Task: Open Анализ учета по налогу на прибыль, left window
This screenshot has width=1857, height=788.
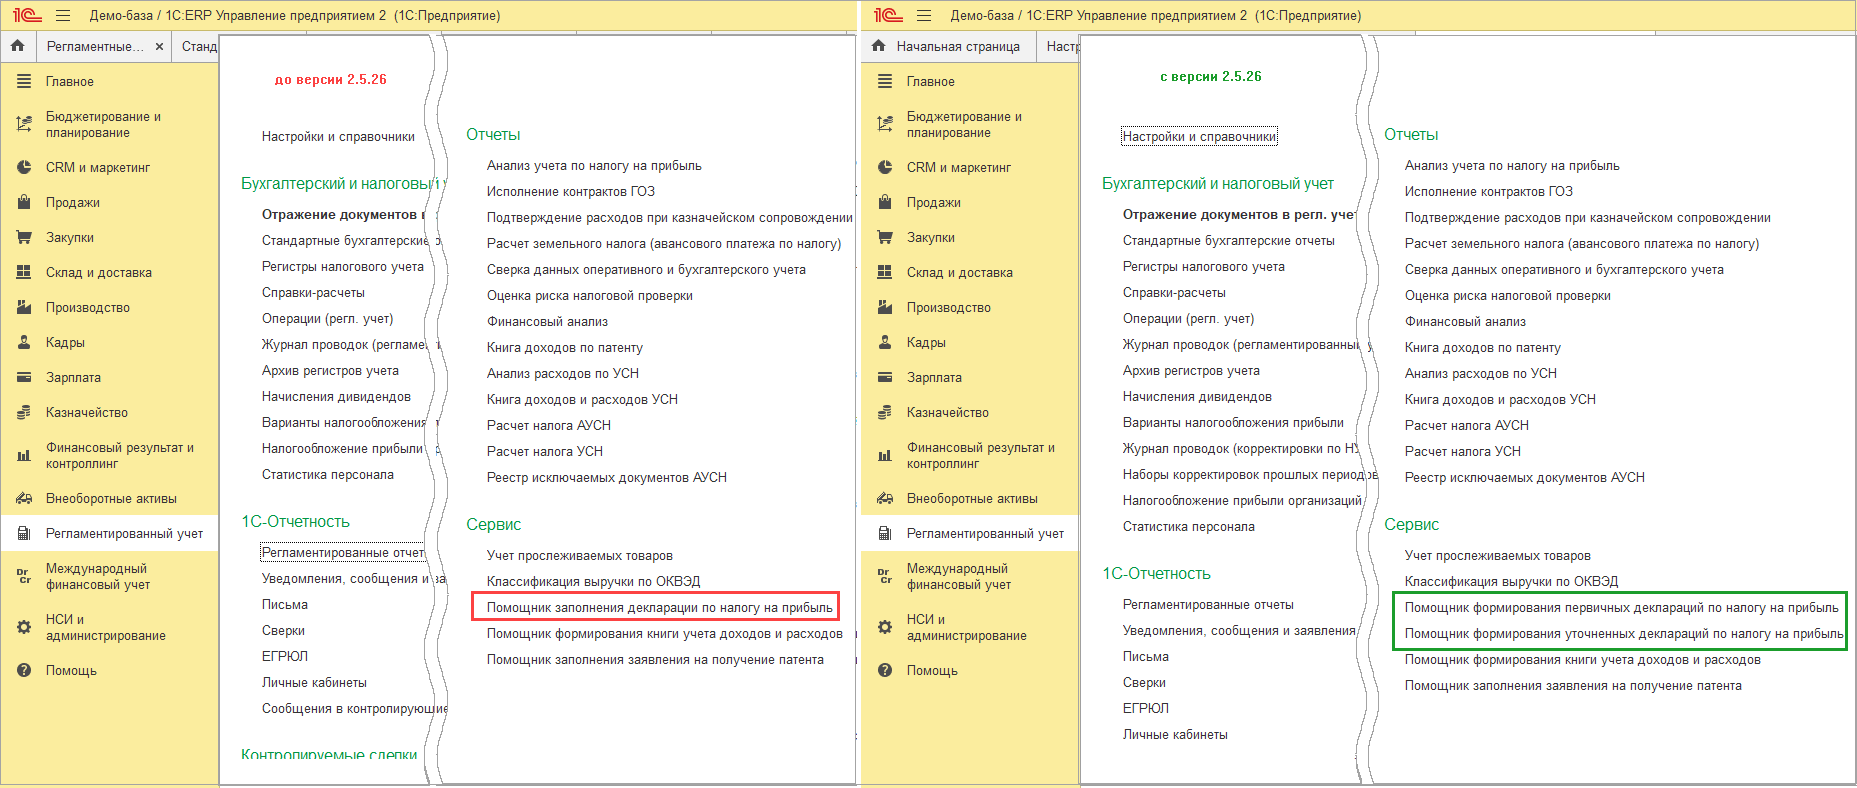Action: [x=594, y=166]
